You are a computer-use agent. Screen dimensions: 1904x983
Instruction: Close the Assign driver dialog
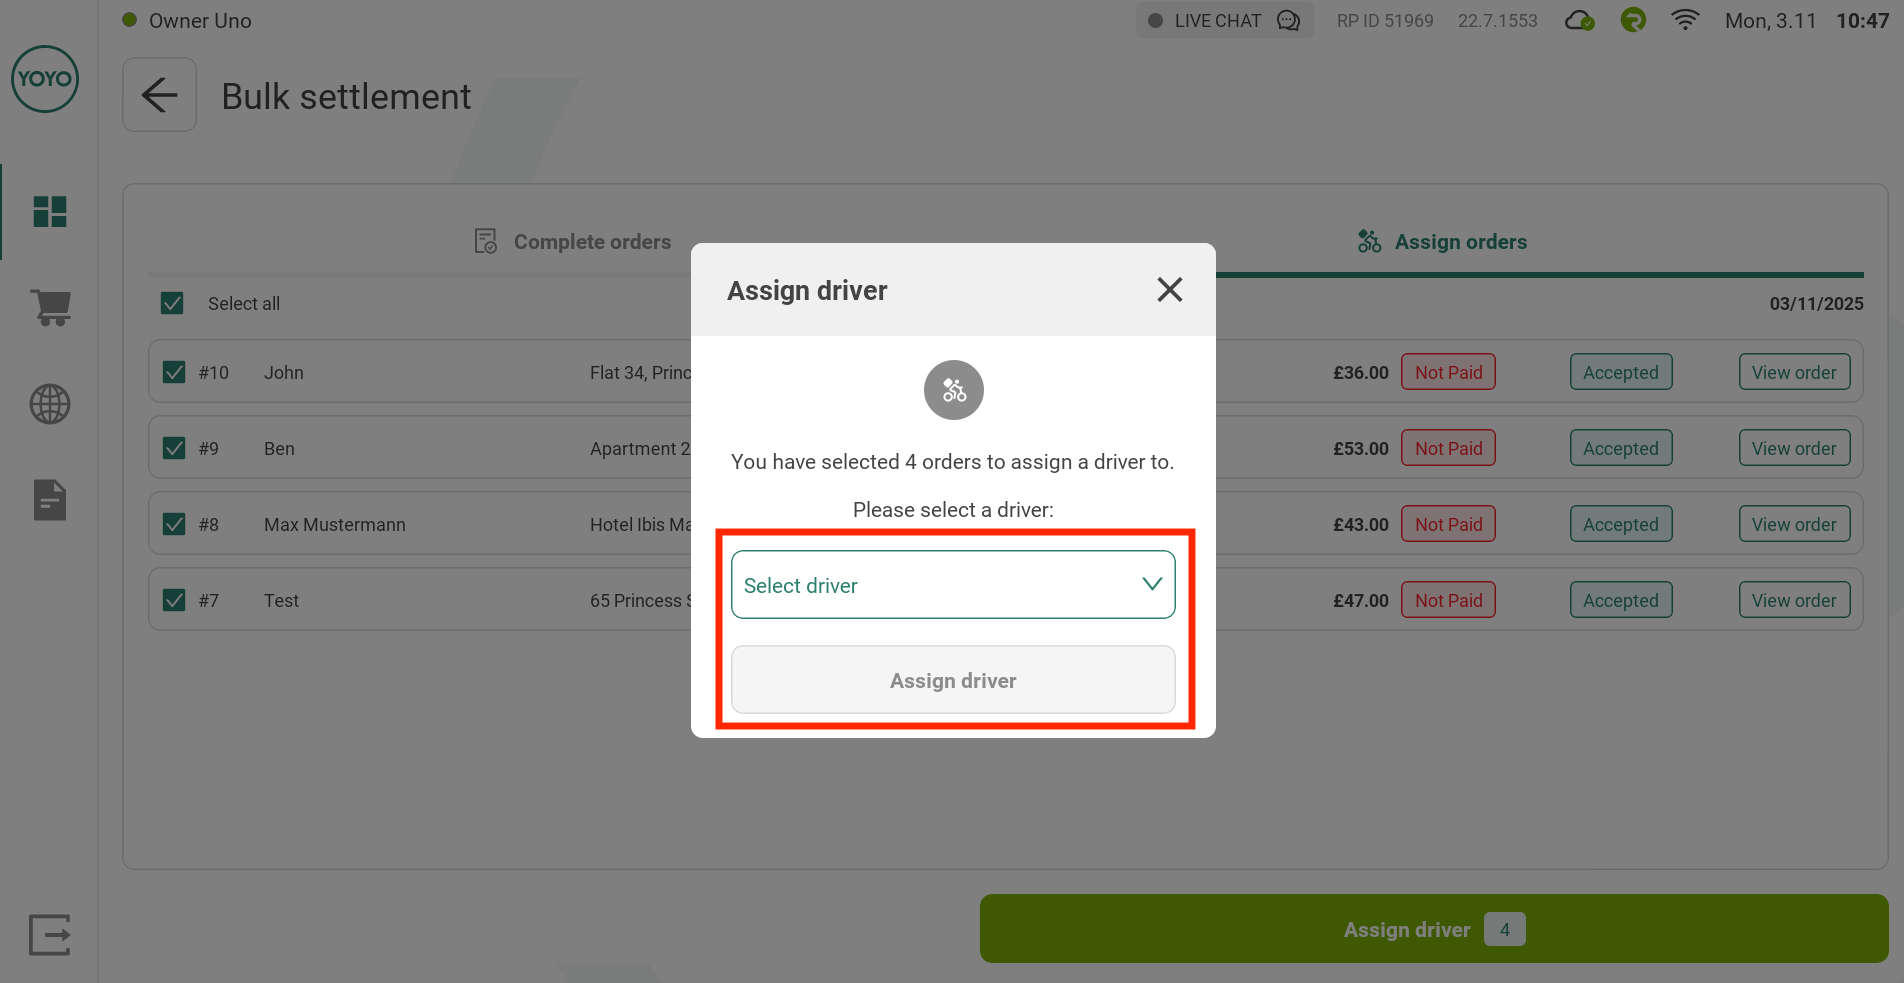[1169, 290]
